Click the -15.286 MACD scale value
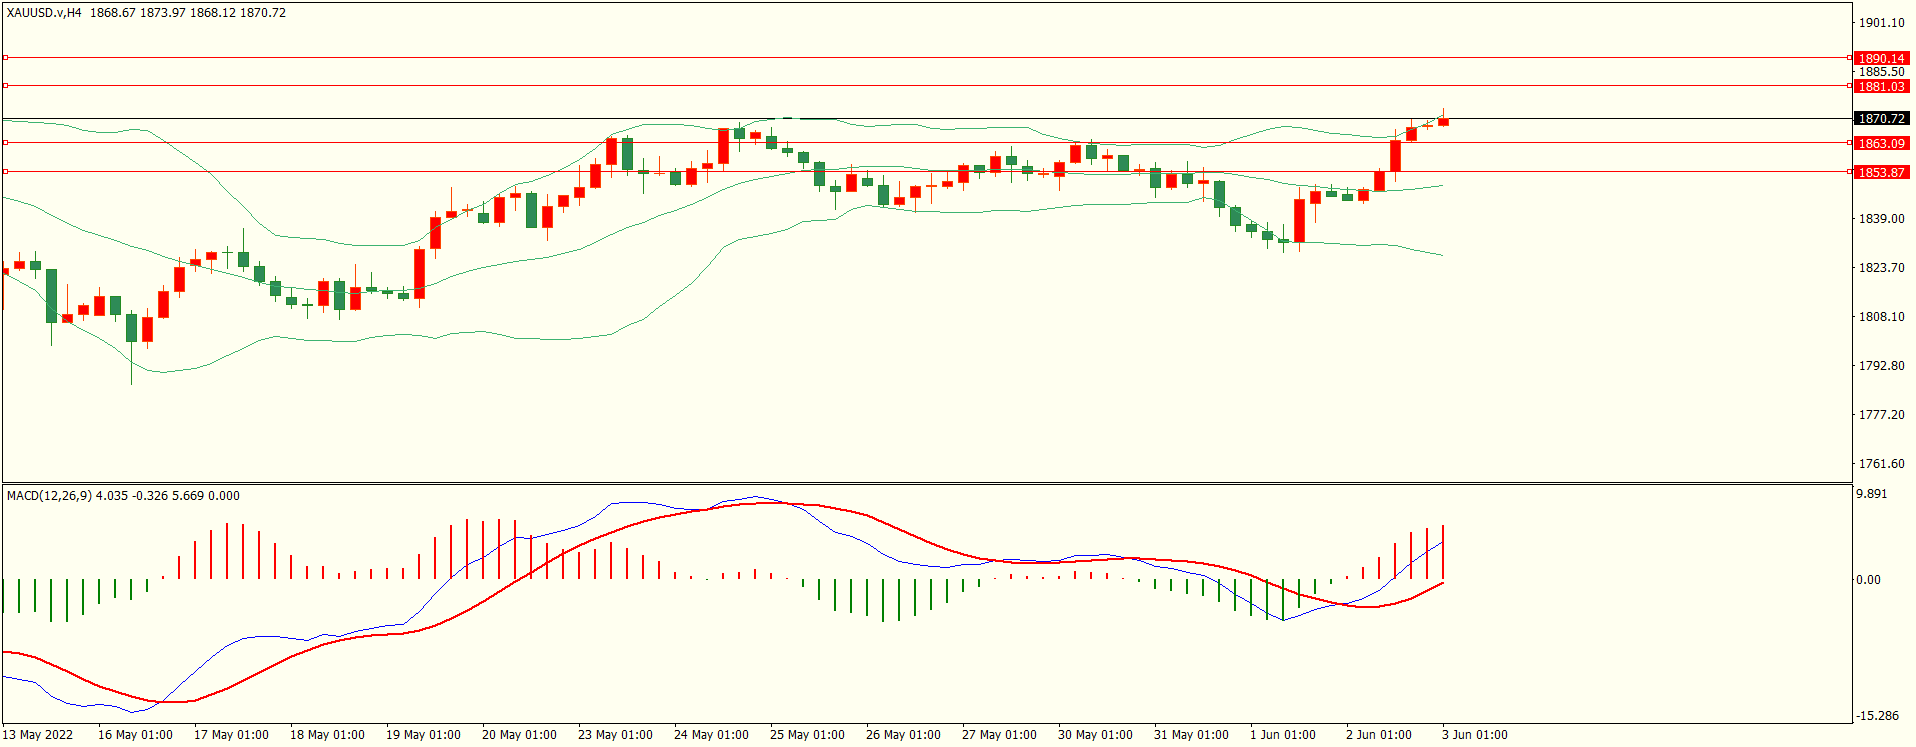1916x747 pixels. pos(1878,716)
